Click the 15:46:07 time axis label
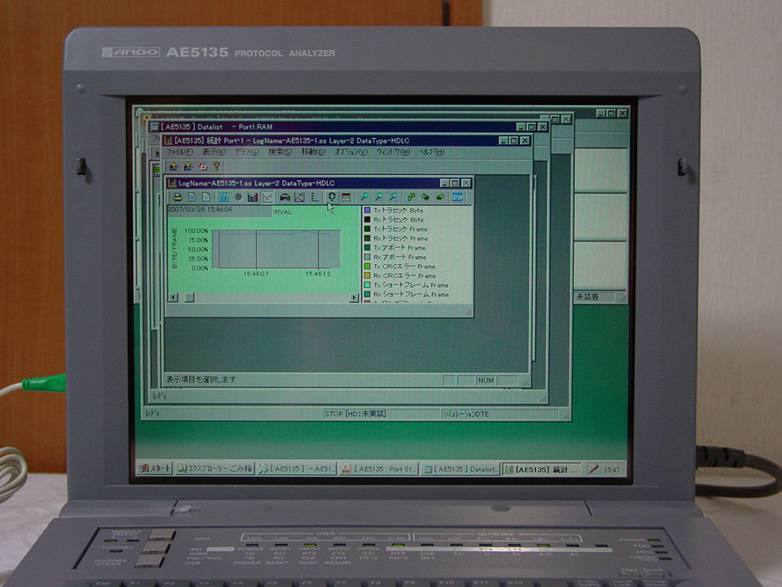This screenshot has width=782, height=587. pyautogui.click(x=256, y=274)
